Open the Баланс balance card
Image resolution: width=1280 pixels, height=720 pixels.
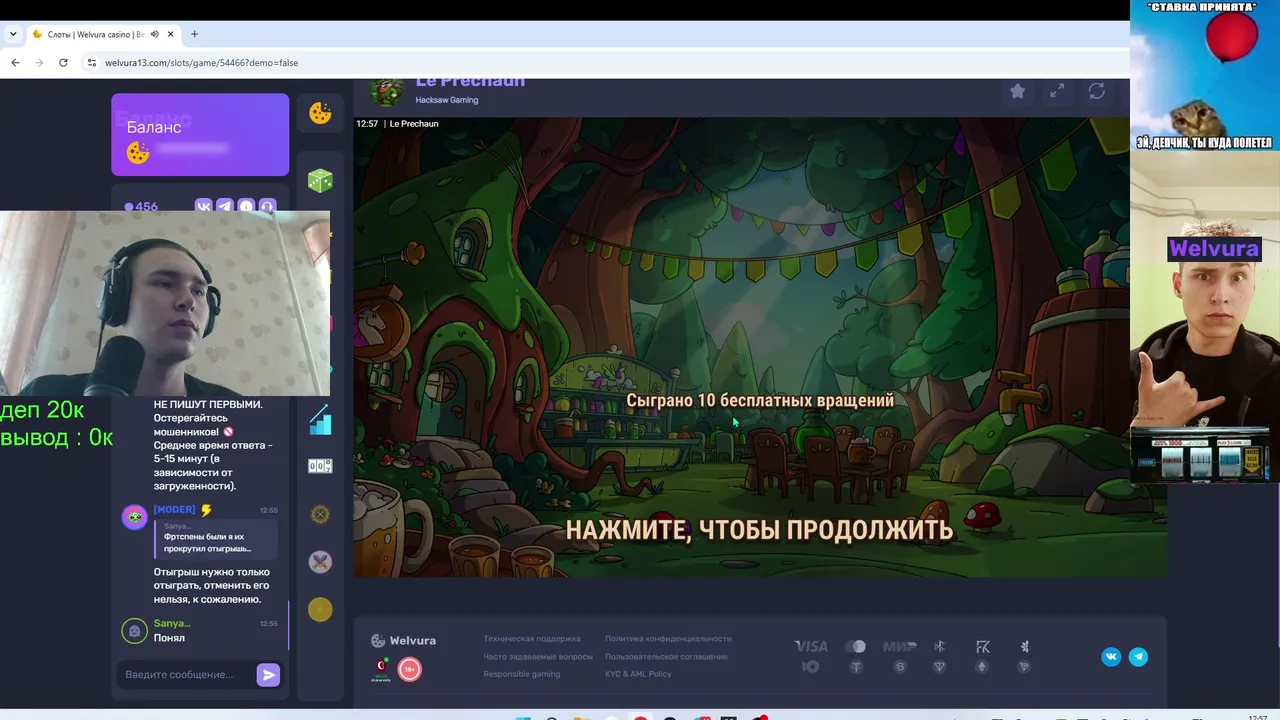(200, 135)
